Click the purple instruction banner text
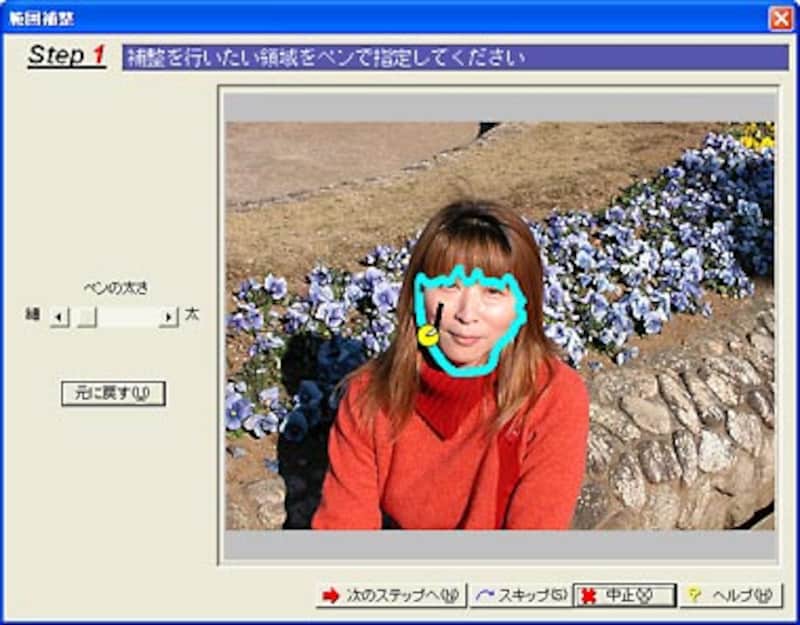 (x=325, y=57)
